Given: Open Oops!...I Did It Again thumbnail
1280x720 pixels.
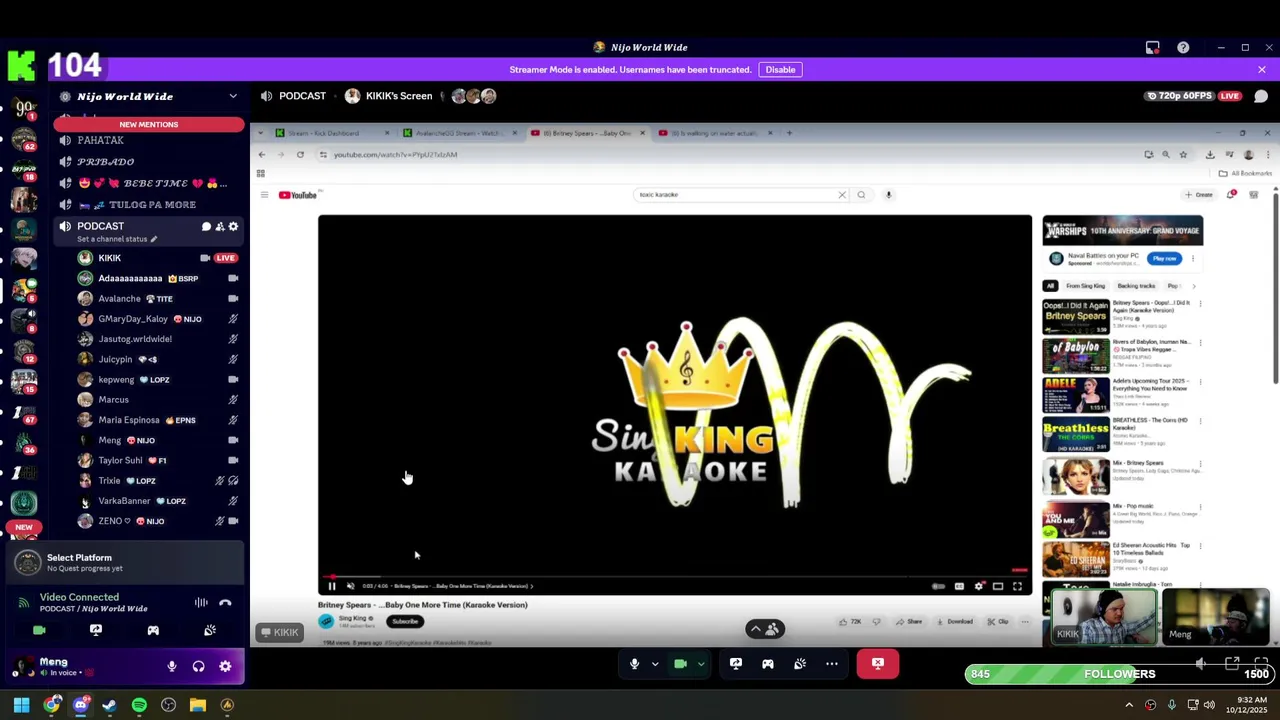Looking at the screenshot, I should pos(1076,316).
